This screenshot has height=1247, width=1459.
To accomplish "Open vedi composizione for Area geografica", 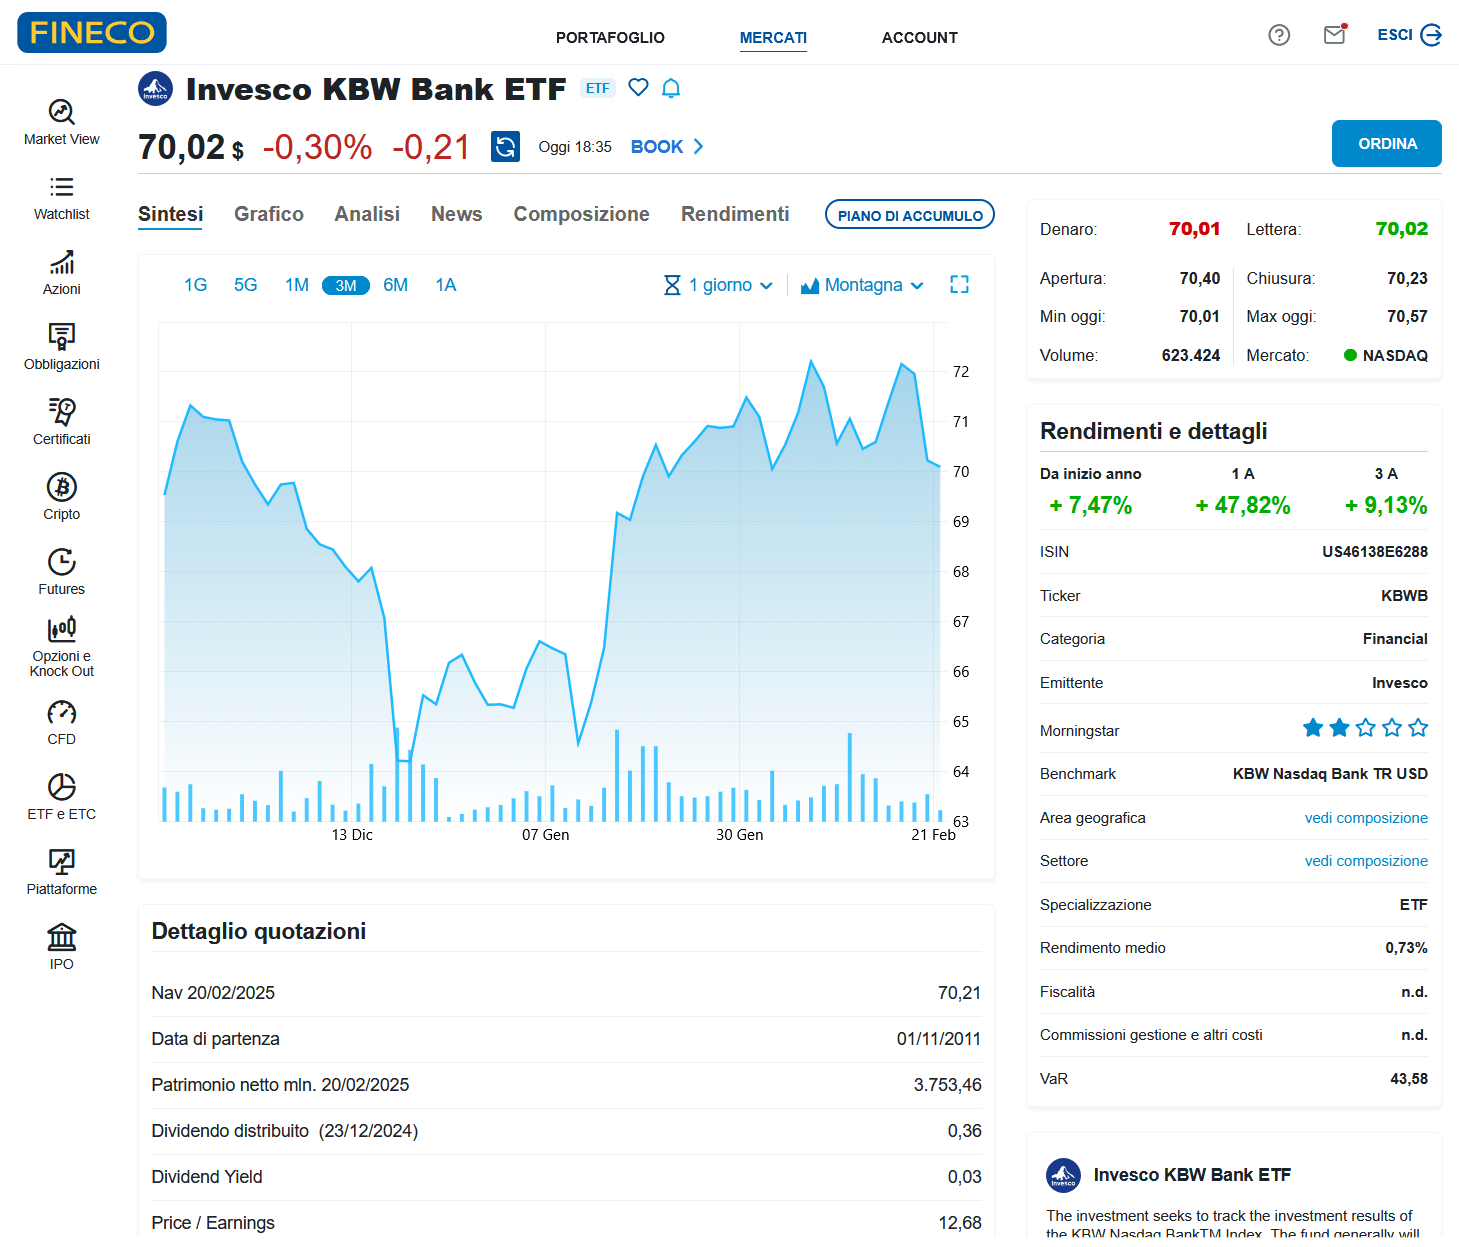I will pos(1366,818).
